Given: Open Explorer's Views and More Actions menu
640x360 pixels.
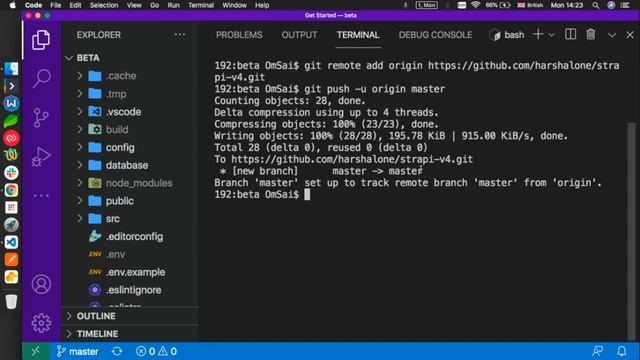Looking at the screenshot, I should 180,35.
